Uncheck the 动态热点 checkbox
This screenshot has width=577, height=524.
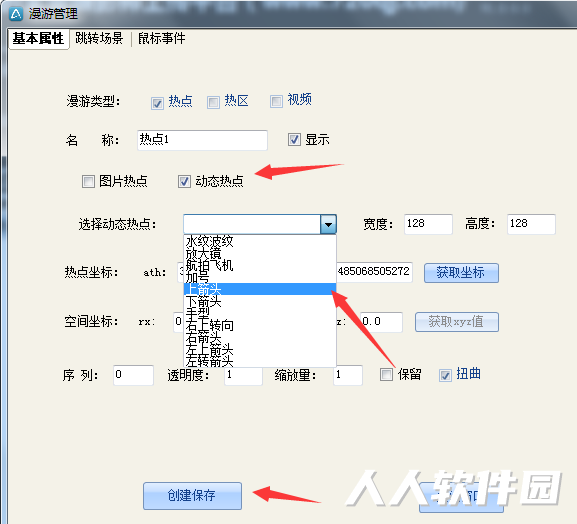pos(184,181)
